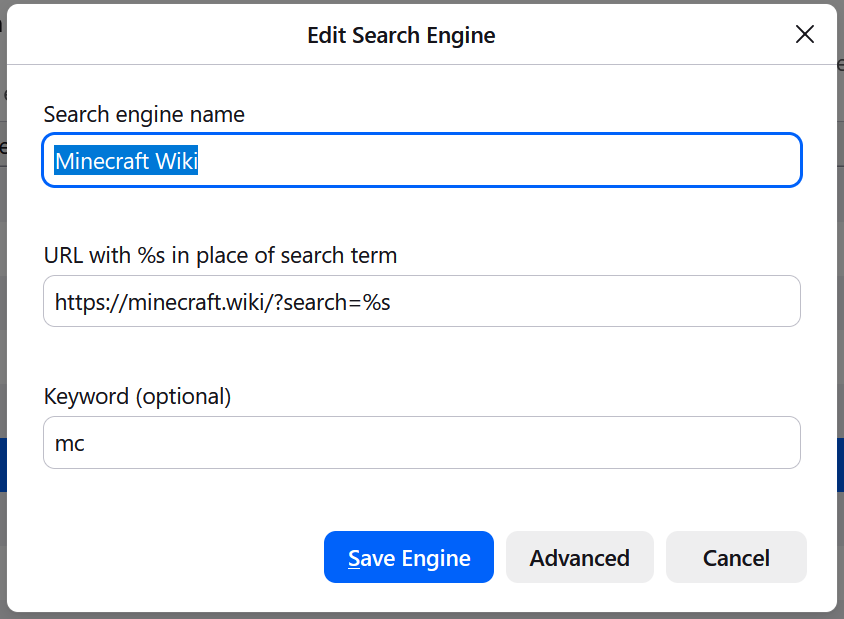This screenshot has width=844, height=619.
Task: Click the 'URL with %s in place of search term' label
Action: tap(220, 256)
